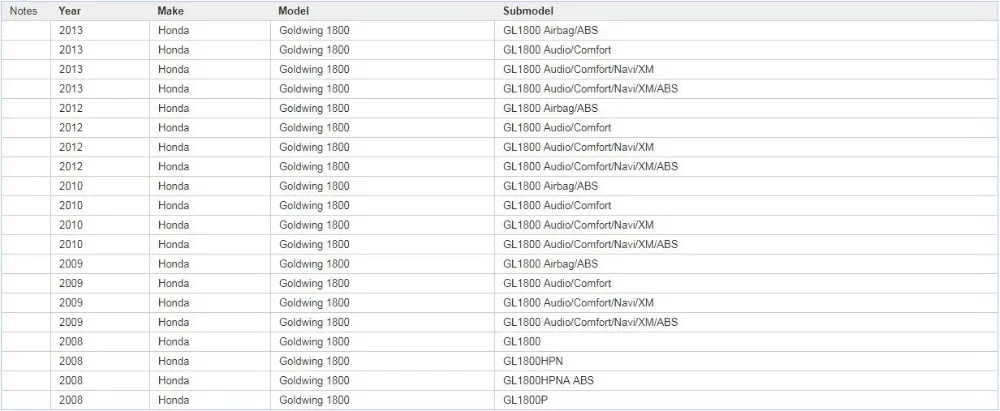Viewport: 1000px width, 411px height.
Task: Click year 2010 in Audio/Comfort/Navi/XM/ABS row
Action: click(x=71, y=244)
